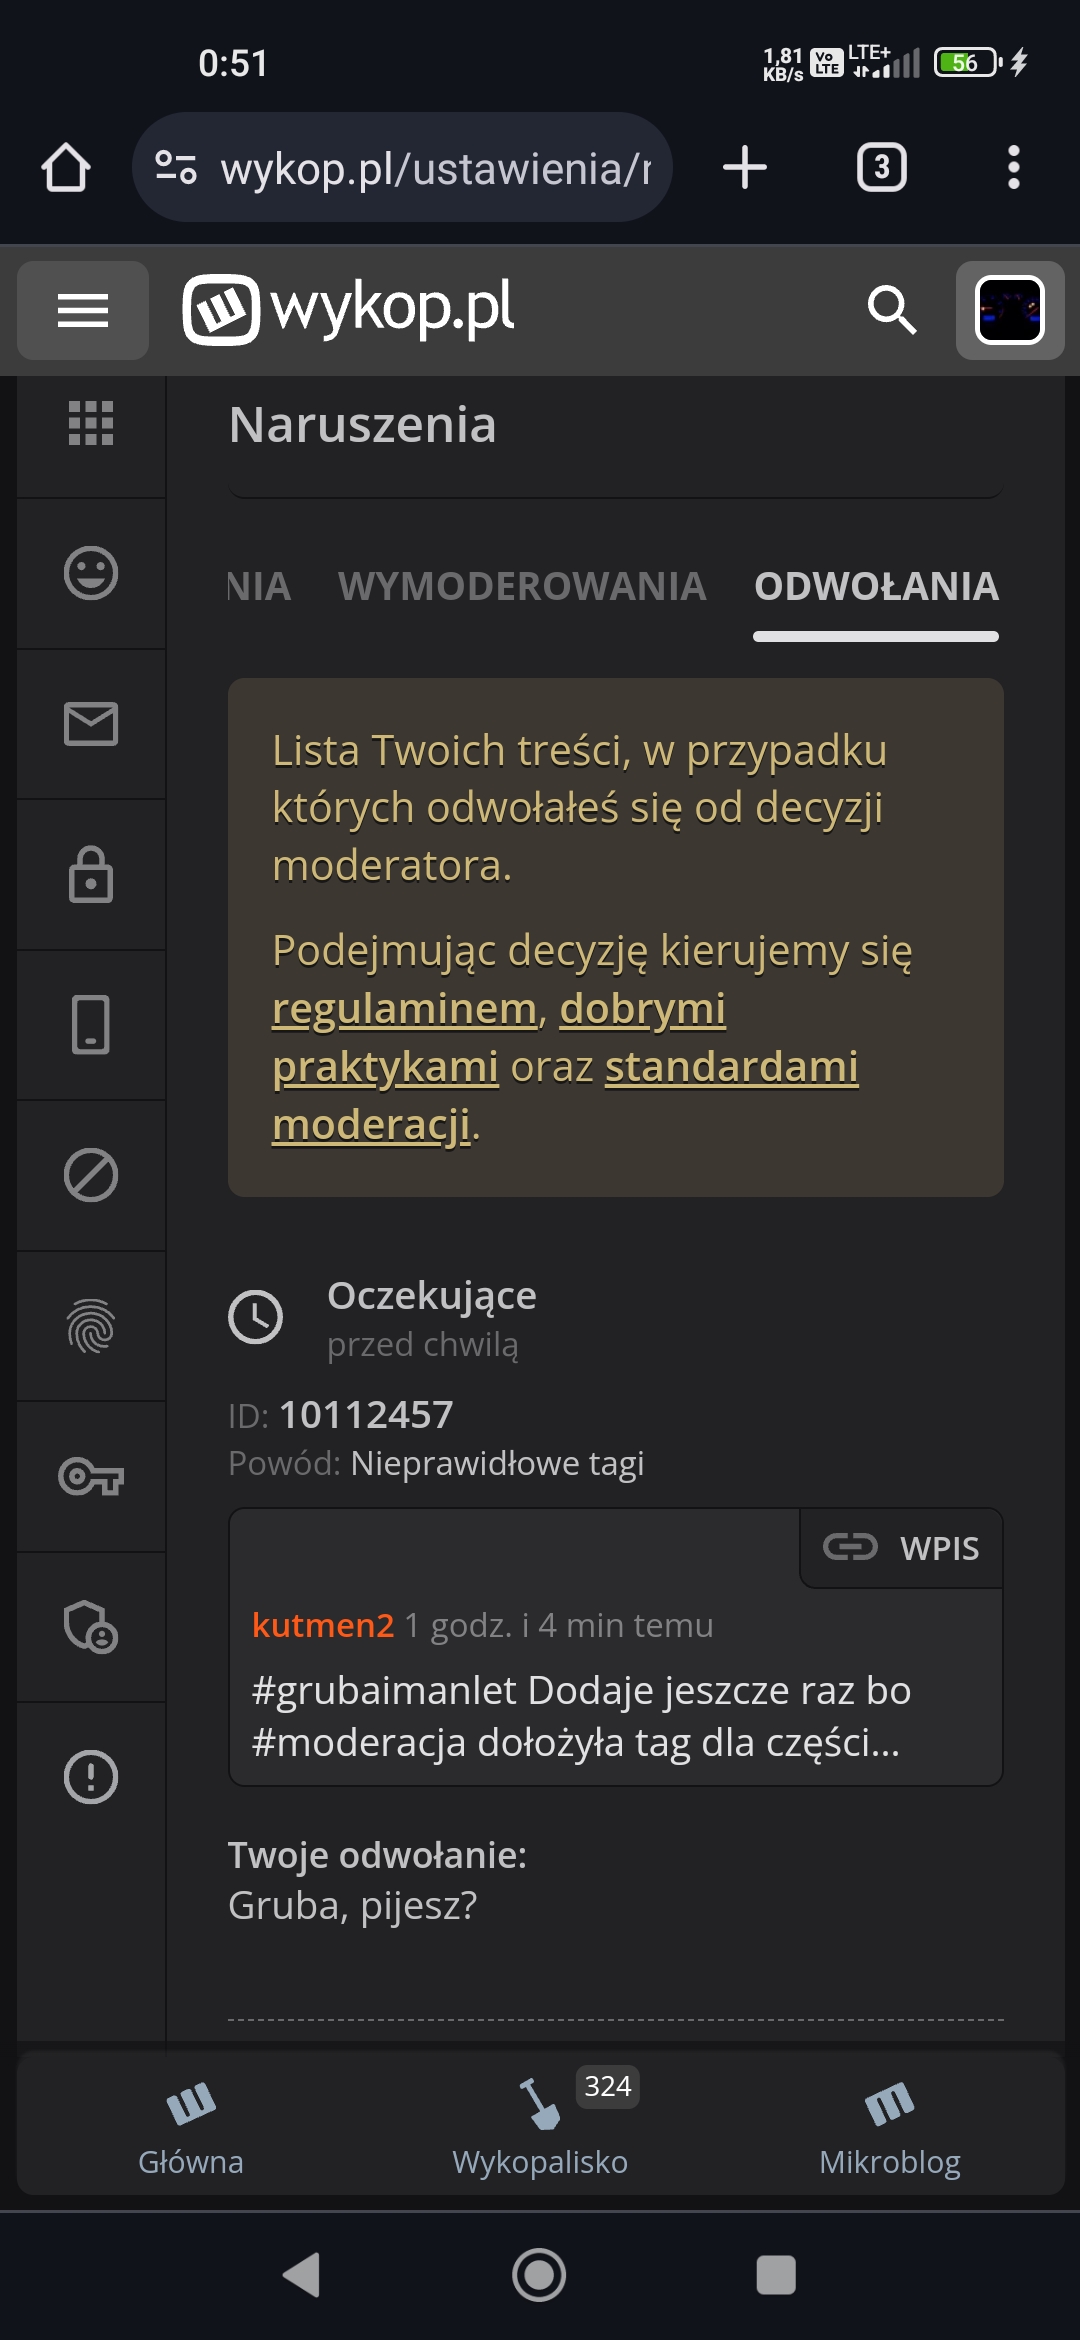This screenshot has height=2340, width=1080.
Task: Open the browser tab switcher showing 3
Action: pos(881,168)
